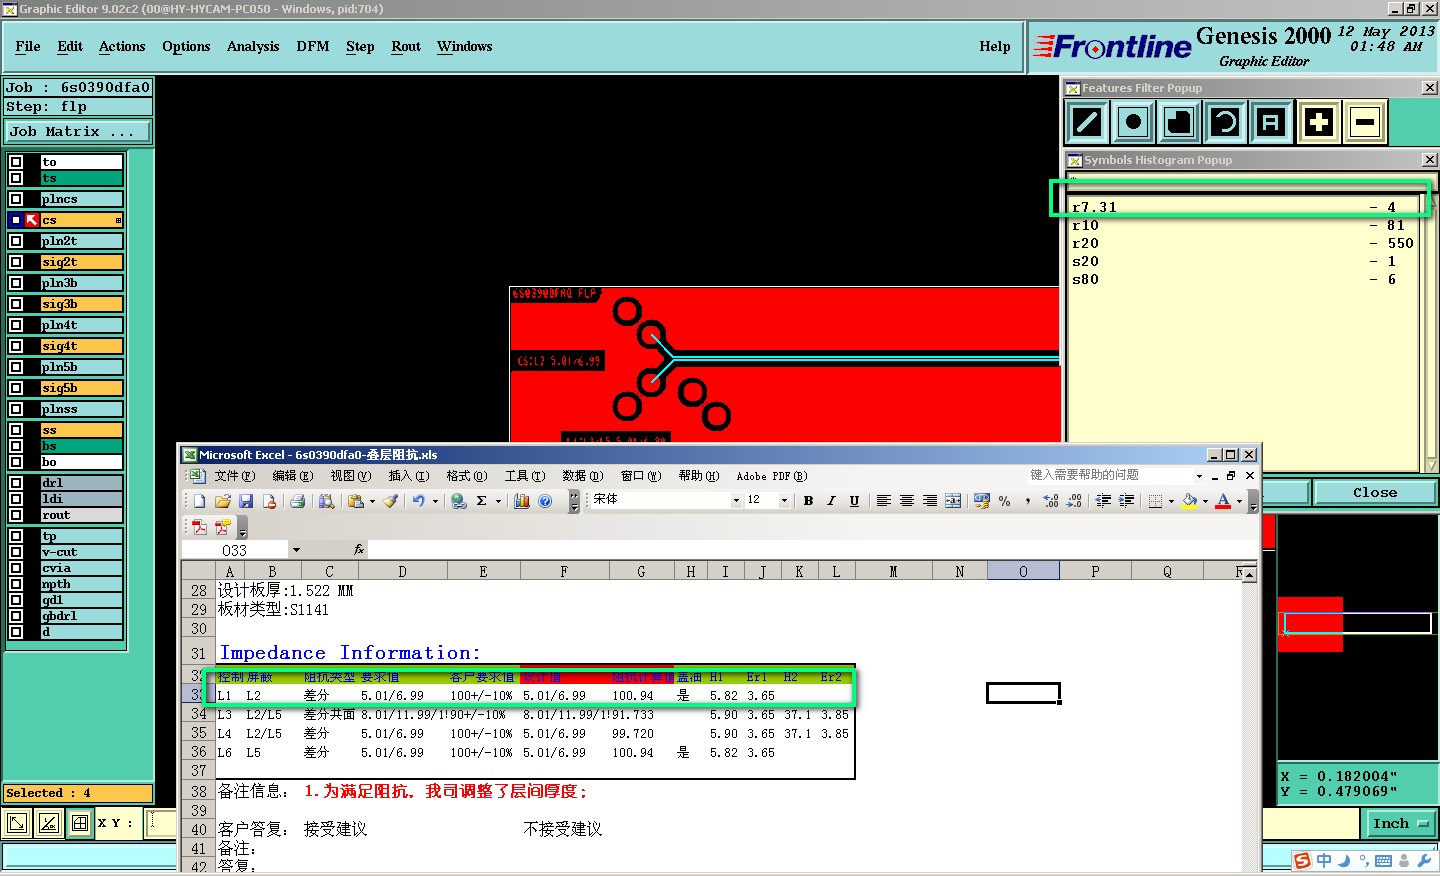This screenshot has height=876, width=1440.
Task: Toggle the checkbox beside layer pln2t
Action: (16, 241)
